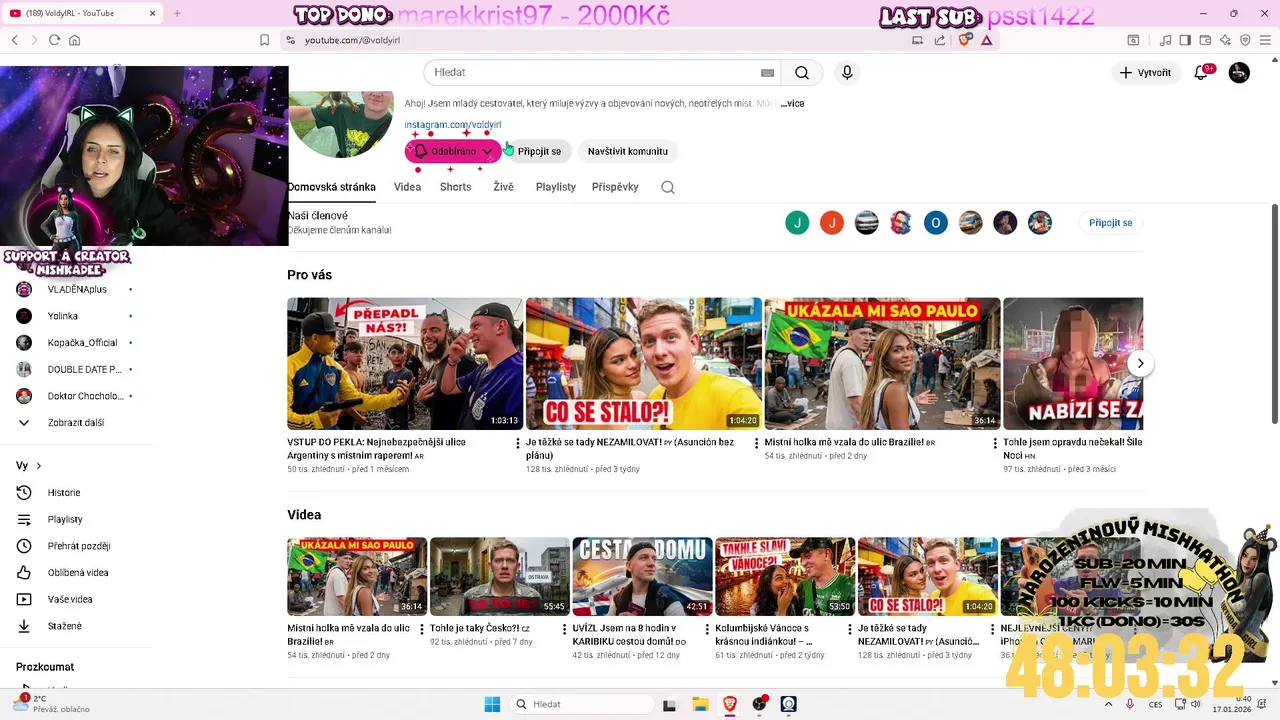This screenshot has width=1280, height=720.
Task: Click Připojit se in the Naši členové row
Action: pos(1110,223)
